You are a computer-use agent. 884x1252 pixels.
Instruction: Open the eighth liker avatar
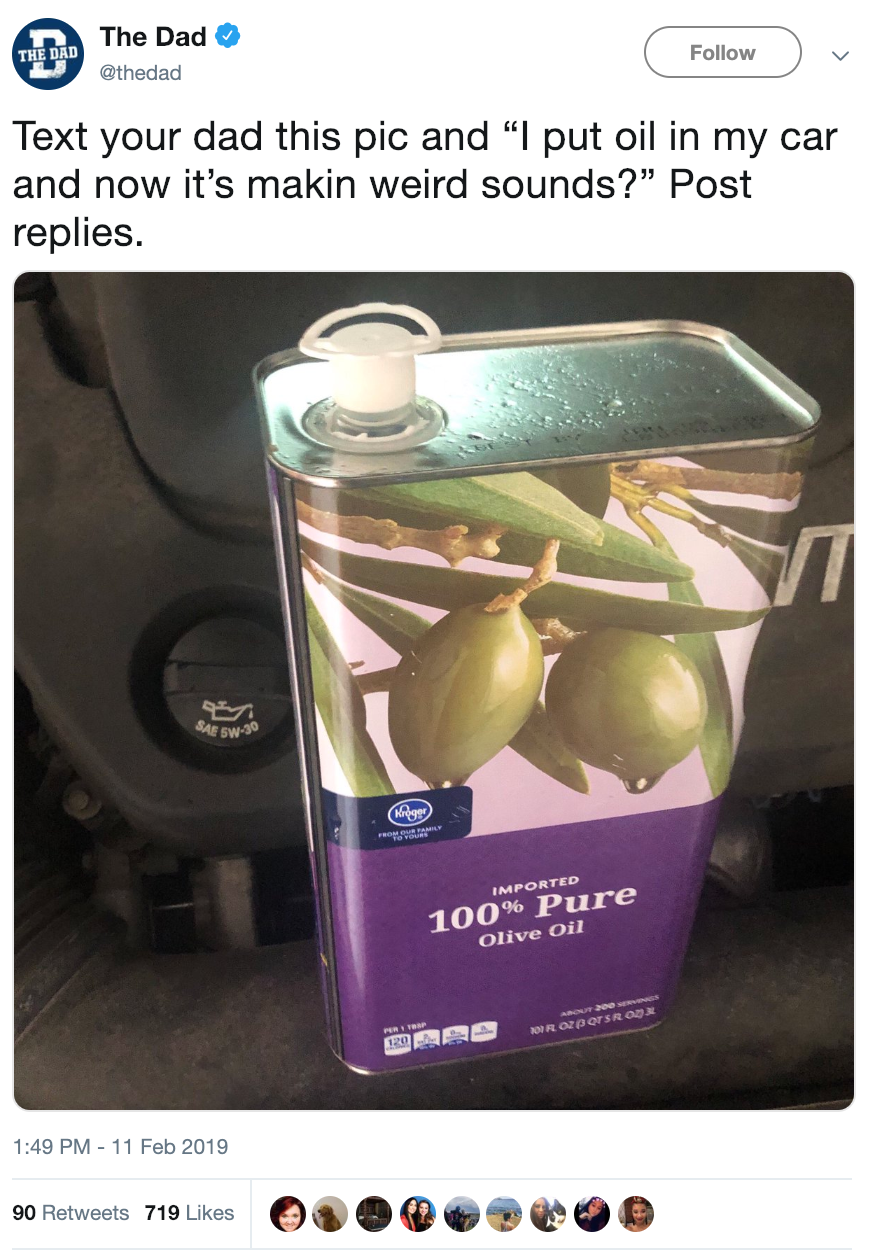point(591,1213)
